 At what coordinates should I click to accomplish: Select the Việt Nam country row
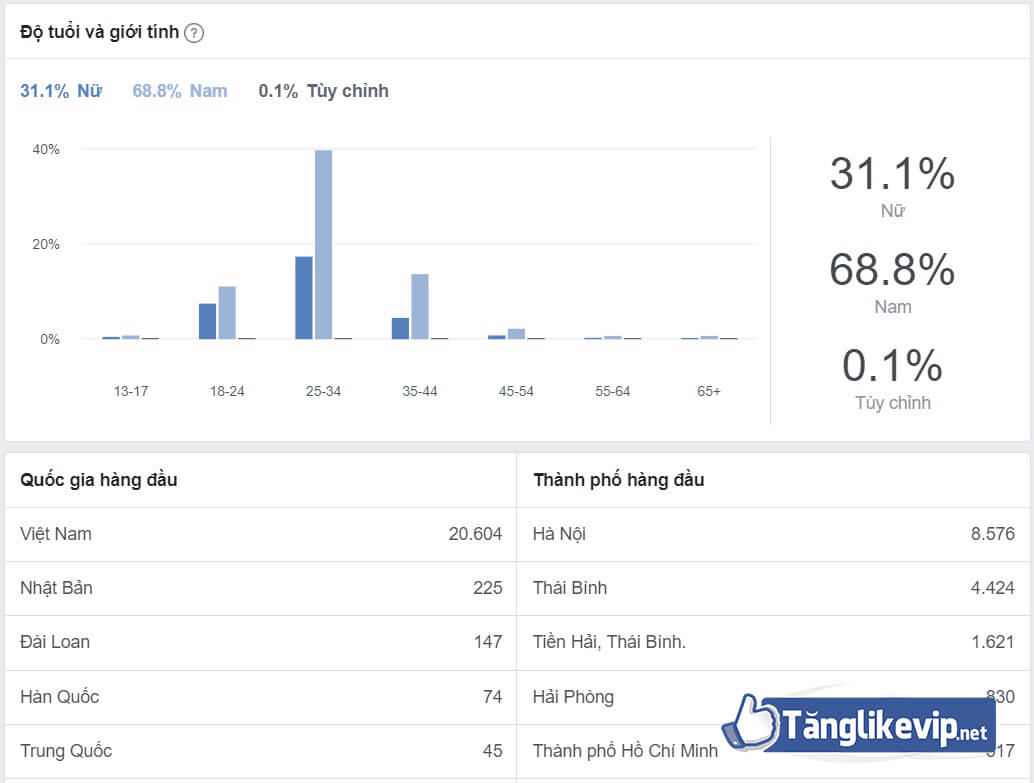[260, 534]
